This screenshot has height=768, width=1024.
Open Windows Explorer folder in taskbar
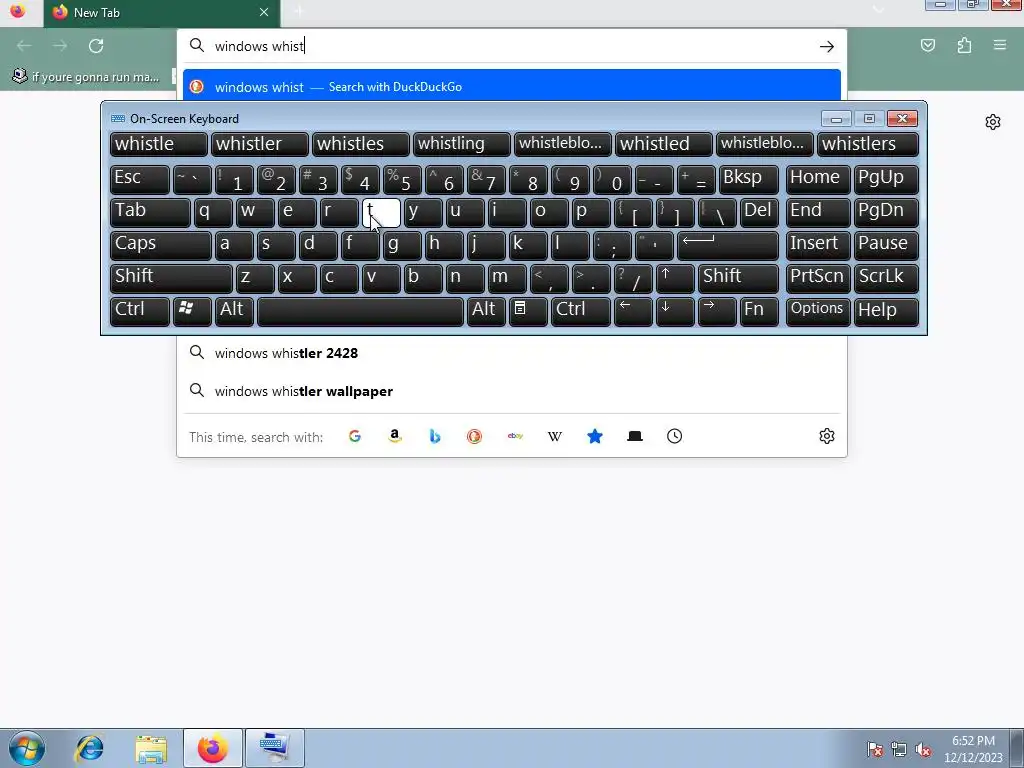[151, 748]
